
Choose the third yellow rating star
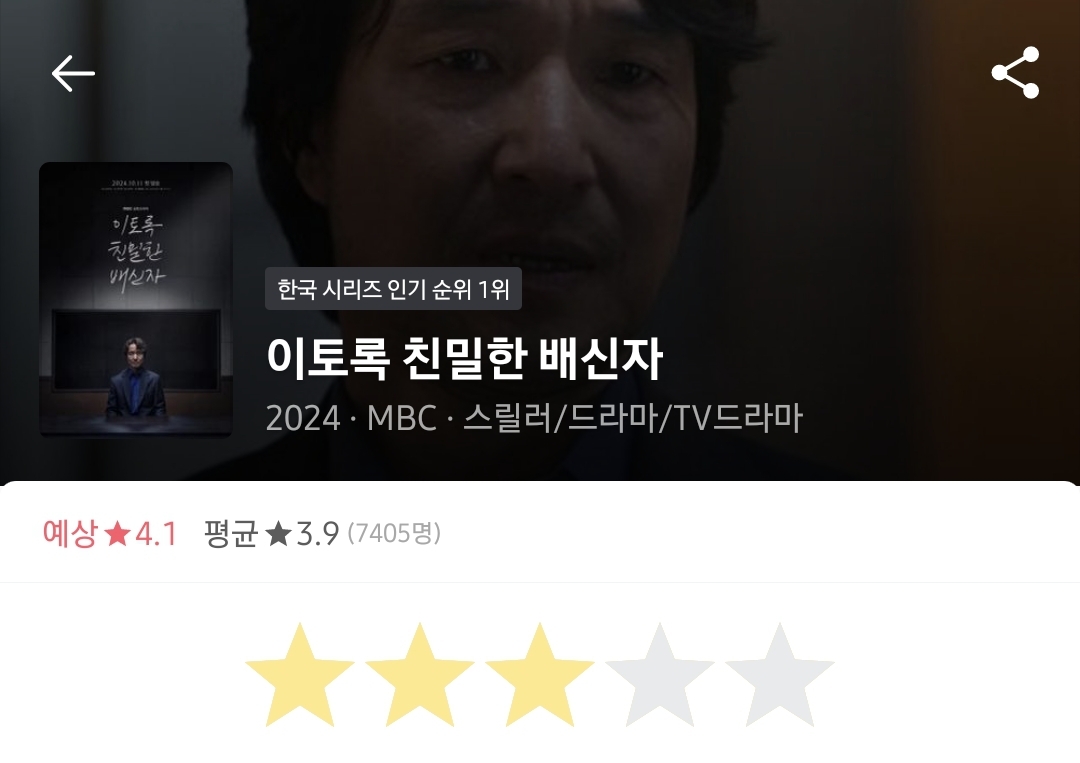click(539, 675)
